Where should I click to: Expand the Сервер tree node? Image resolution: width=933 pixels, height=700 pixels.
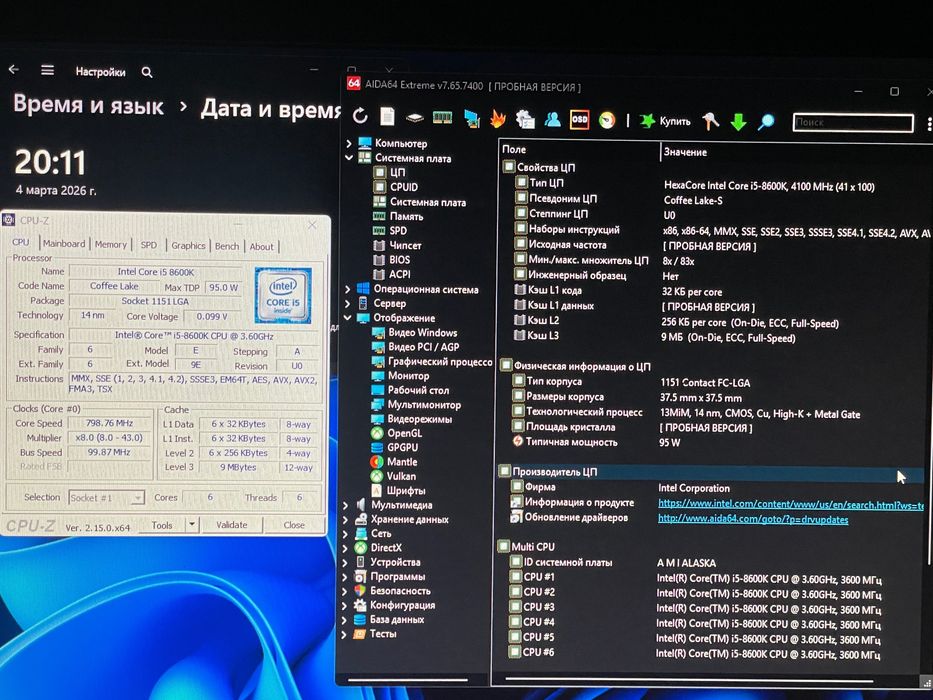pos(347,304)
